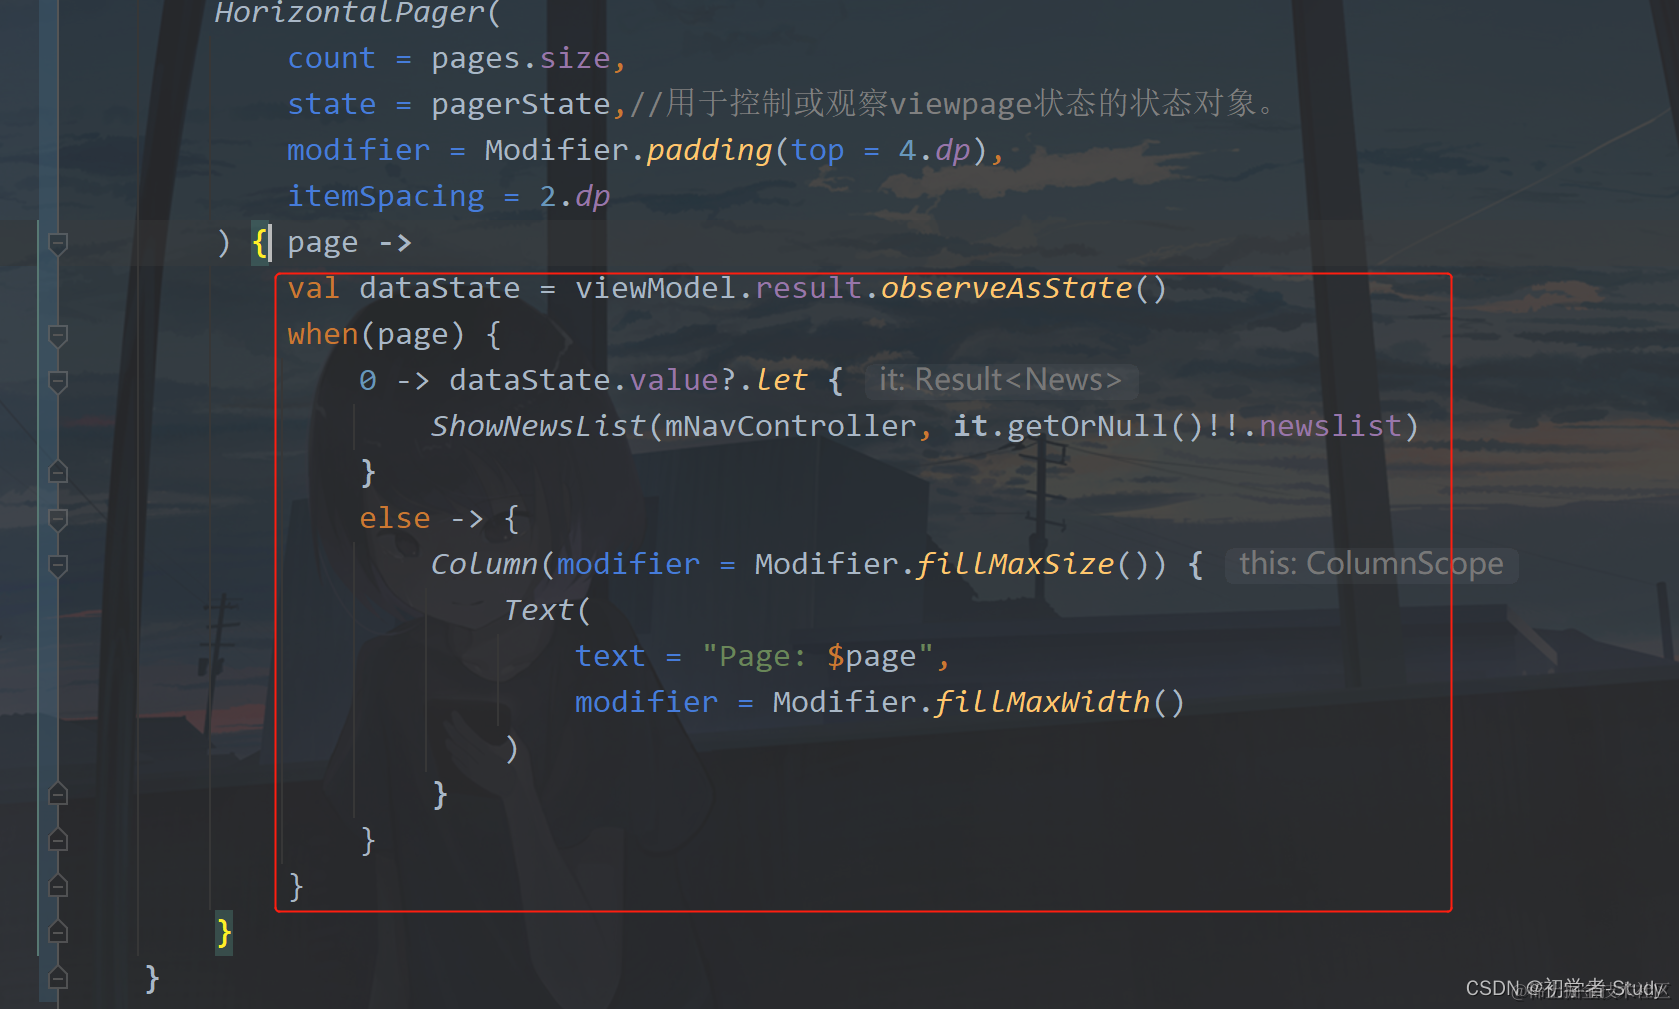Viewport: 1679px width, 1009px height.
Task: Click the 'fillMaxWidth' modifier function
Action: 1042,702
